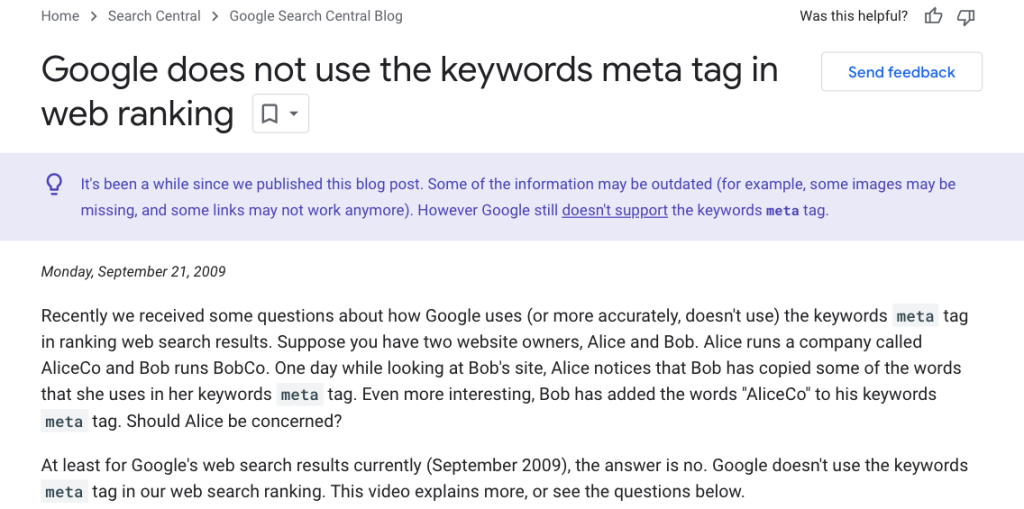Open the bookmark dropdown arrow beside title
The width and height of the screenshot is (1024, 509).
294,114
